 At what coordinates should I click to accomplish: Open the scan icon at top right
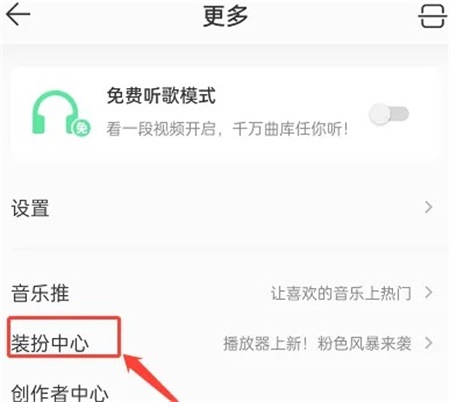[x=432, y=15]
